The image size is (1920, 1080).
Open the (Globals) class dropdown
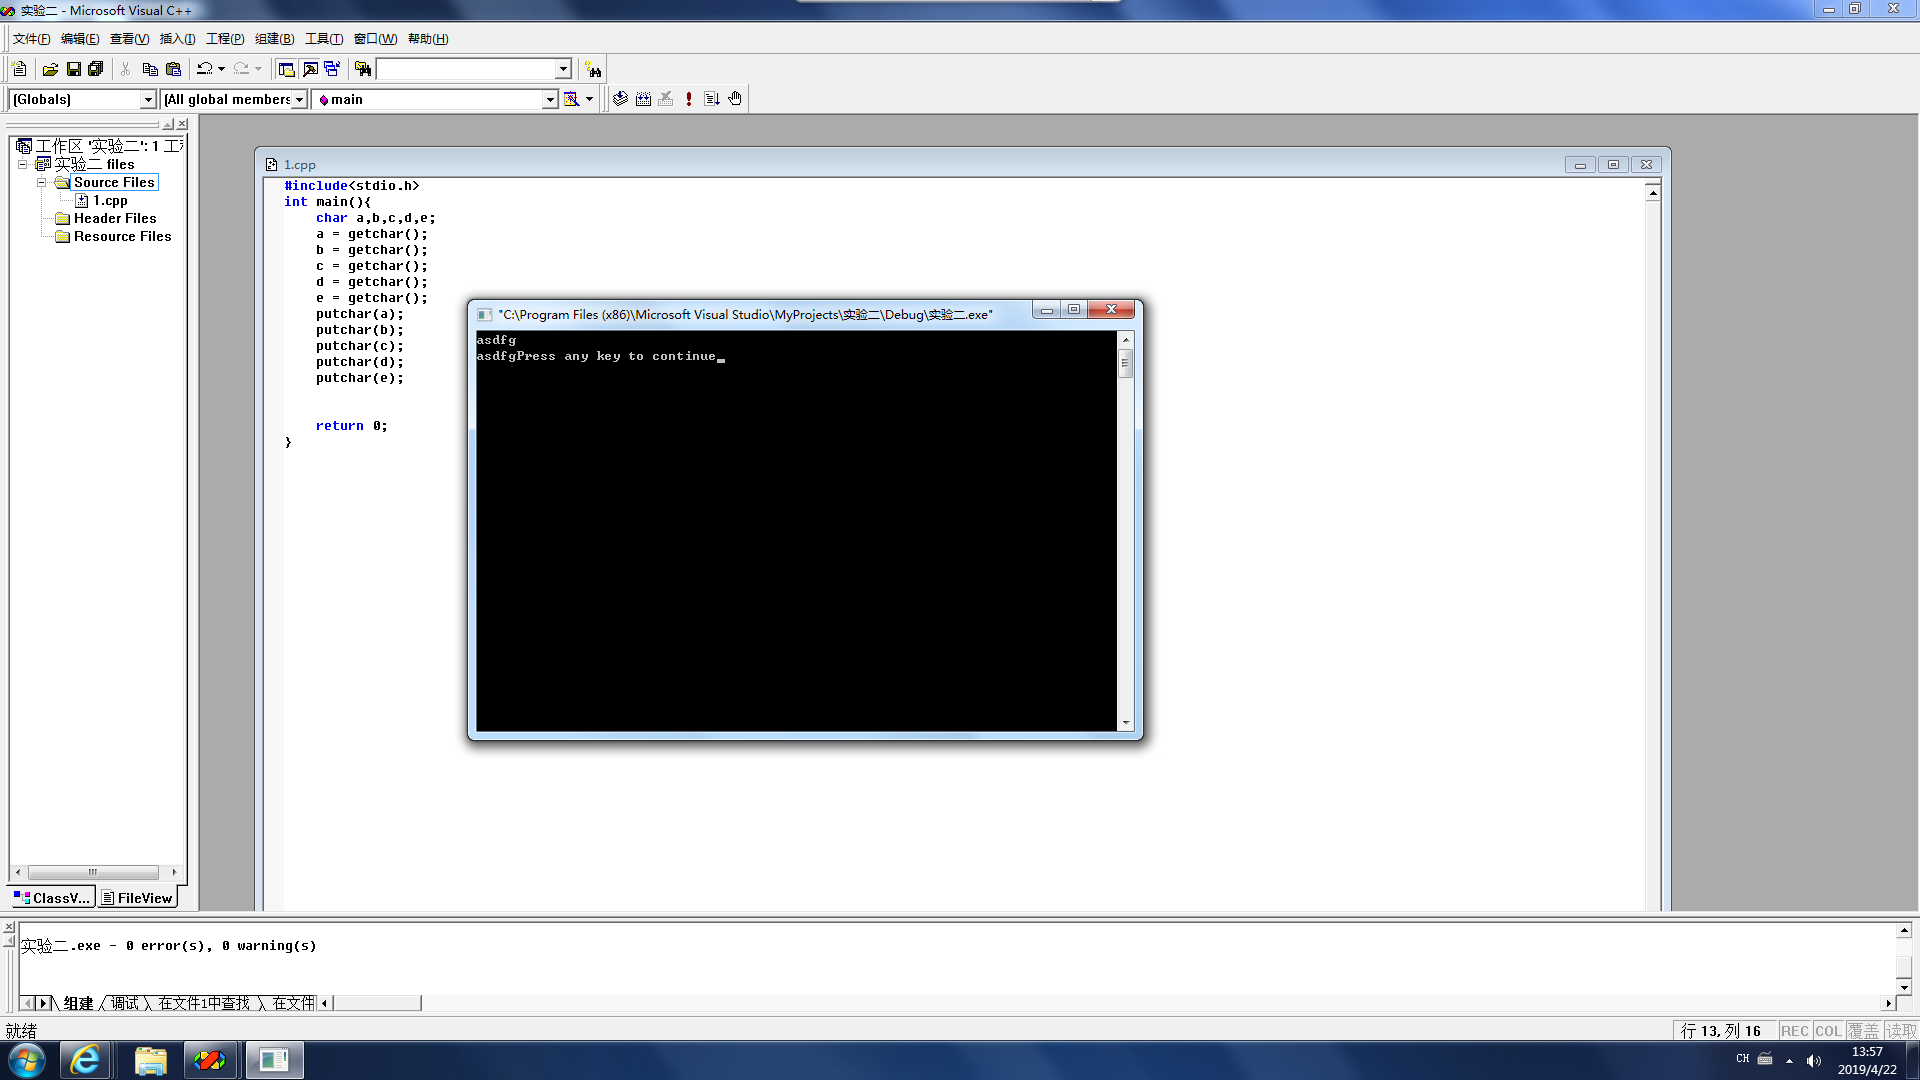148,99
